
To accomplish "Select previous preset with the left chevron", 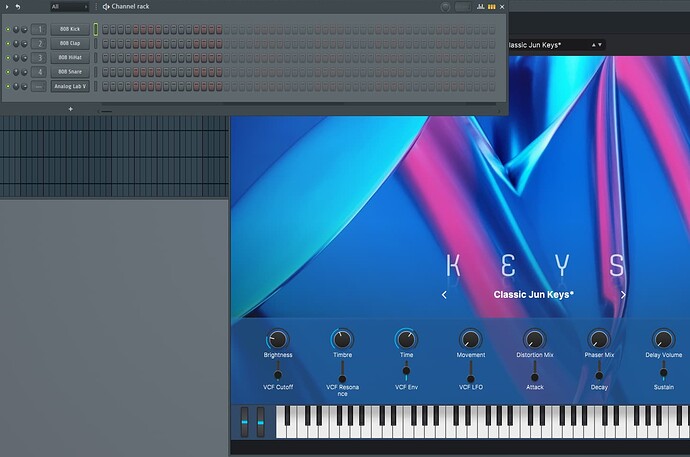I will (444, 295).
